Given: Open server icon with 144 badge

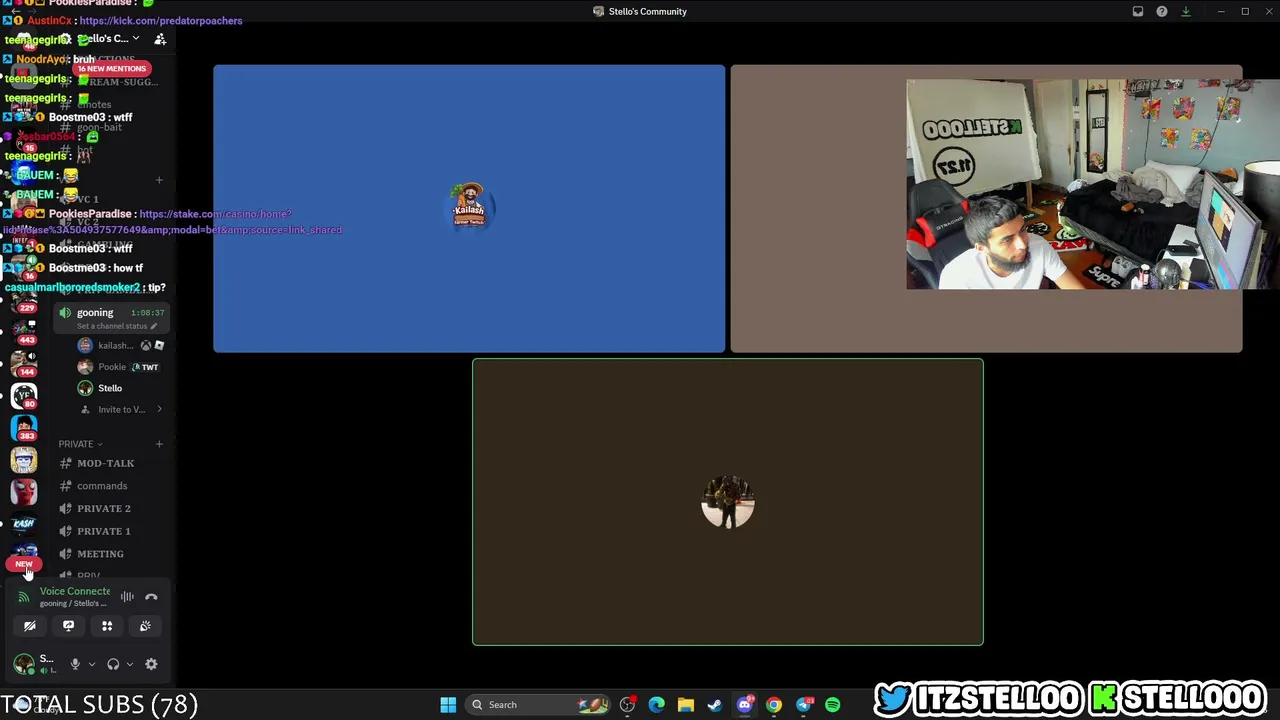Looking at the screenshot, I should (24, 362).
